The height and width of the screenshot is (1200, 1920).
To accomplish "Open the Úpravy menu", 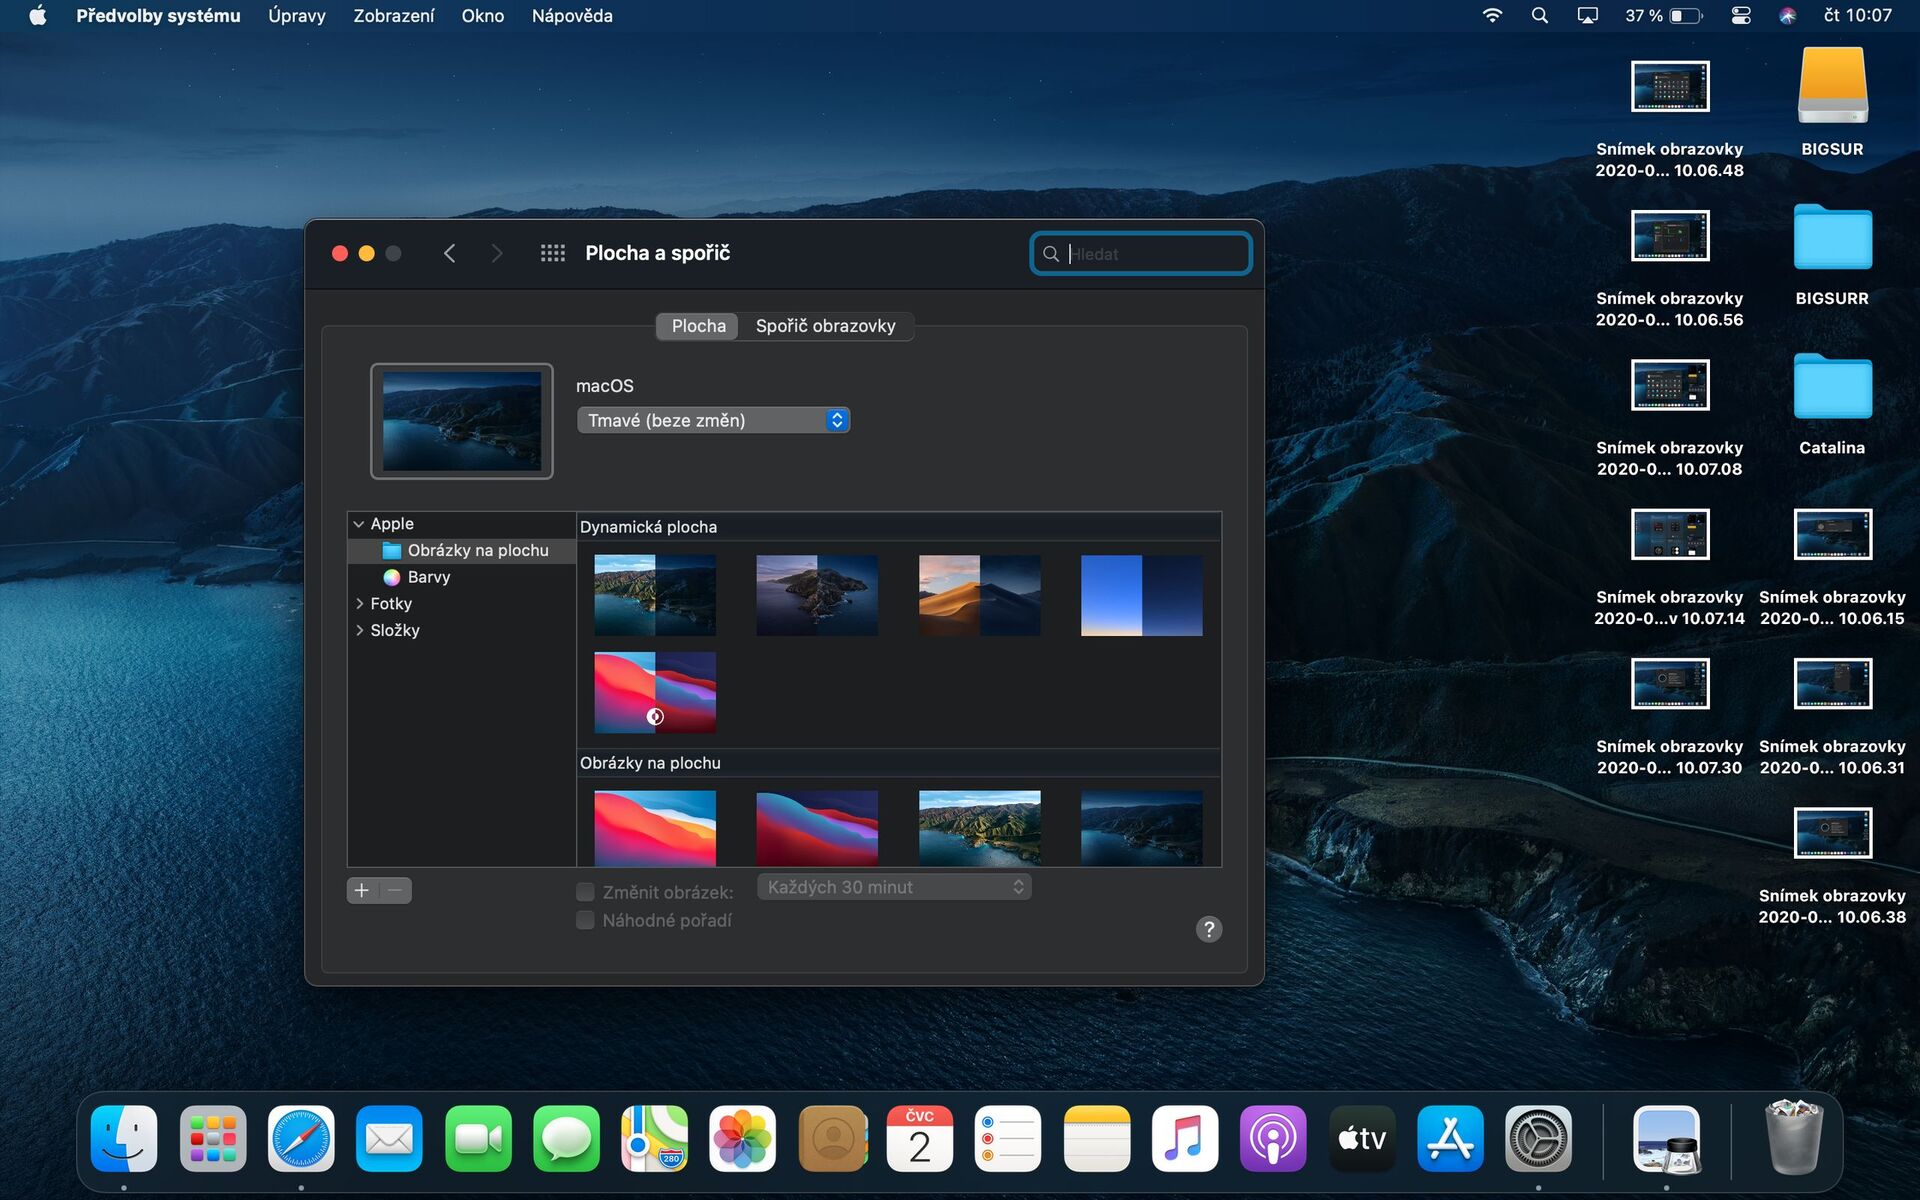I will pyautogui.click(x=297, y=16).
